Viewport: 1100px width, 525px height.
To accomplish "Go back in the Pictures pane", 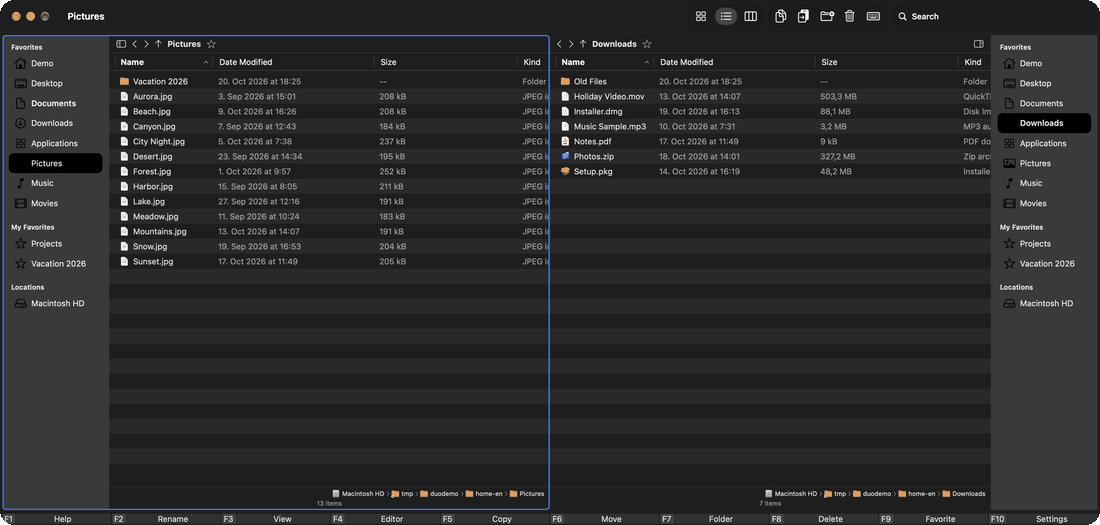I will (135, 44).
